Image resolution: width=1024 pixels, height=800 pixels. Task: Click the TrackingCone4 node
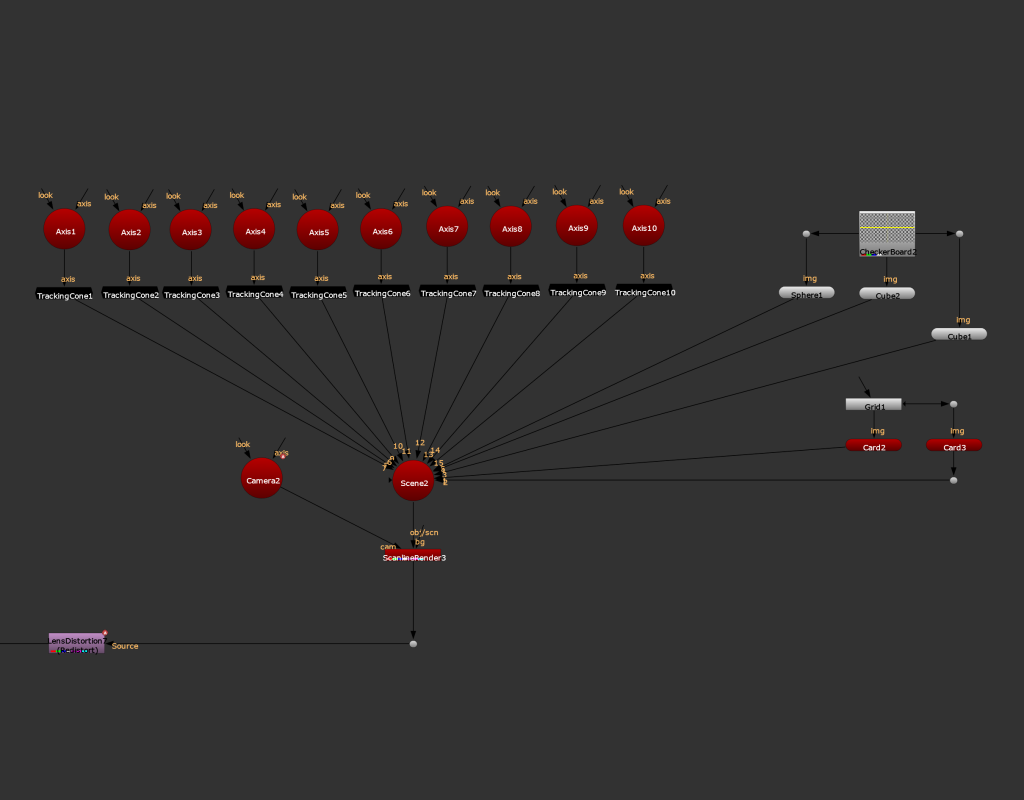click(255, 293)
